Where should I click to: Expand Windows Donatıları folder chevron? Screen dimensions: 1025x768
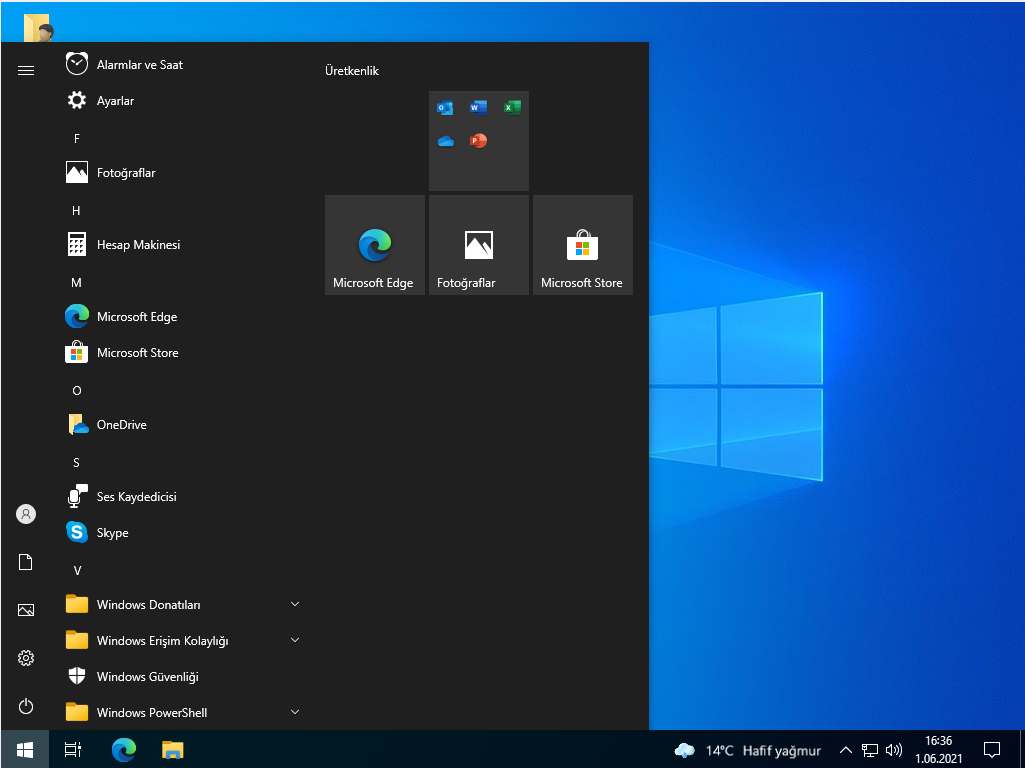(295, 604)
